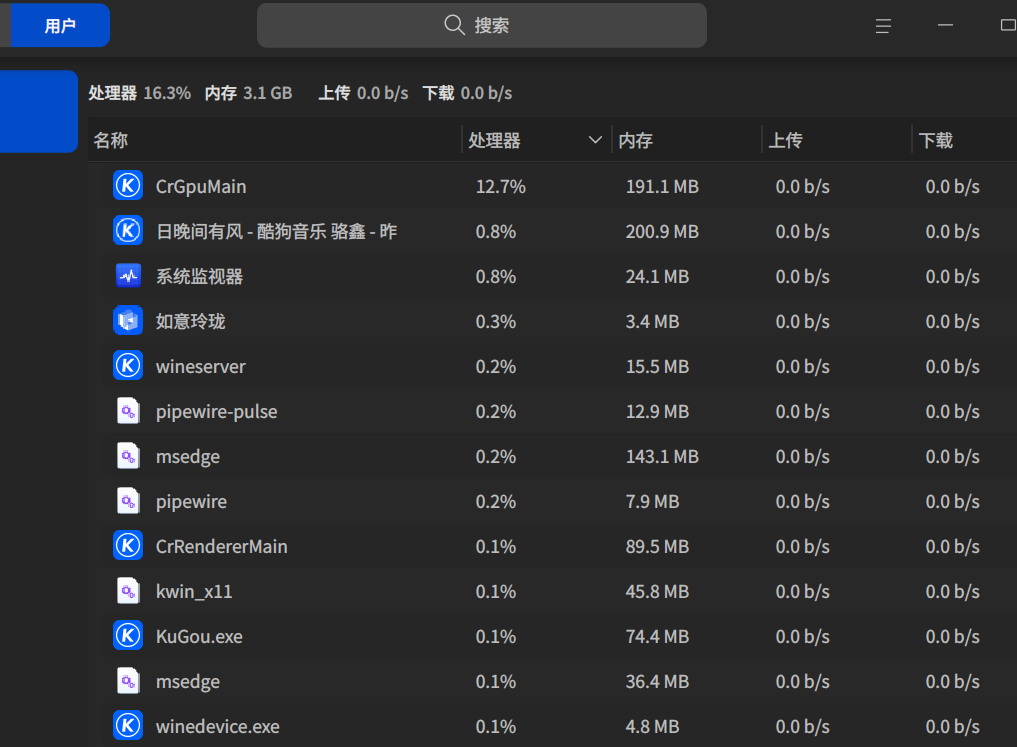Click the icon of the 酷狗音乐 process row
Screen dimensions: 1017x747
tap(128, 231)
